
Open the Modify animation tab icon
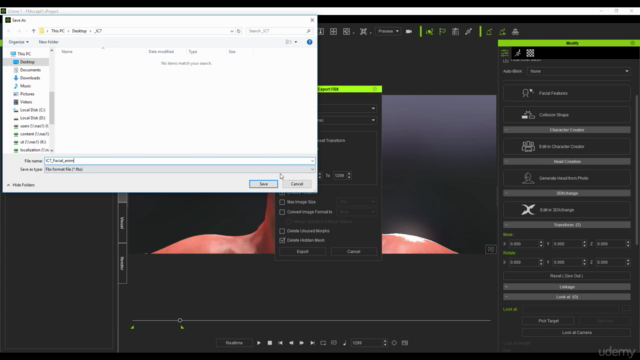click(518, 53)
